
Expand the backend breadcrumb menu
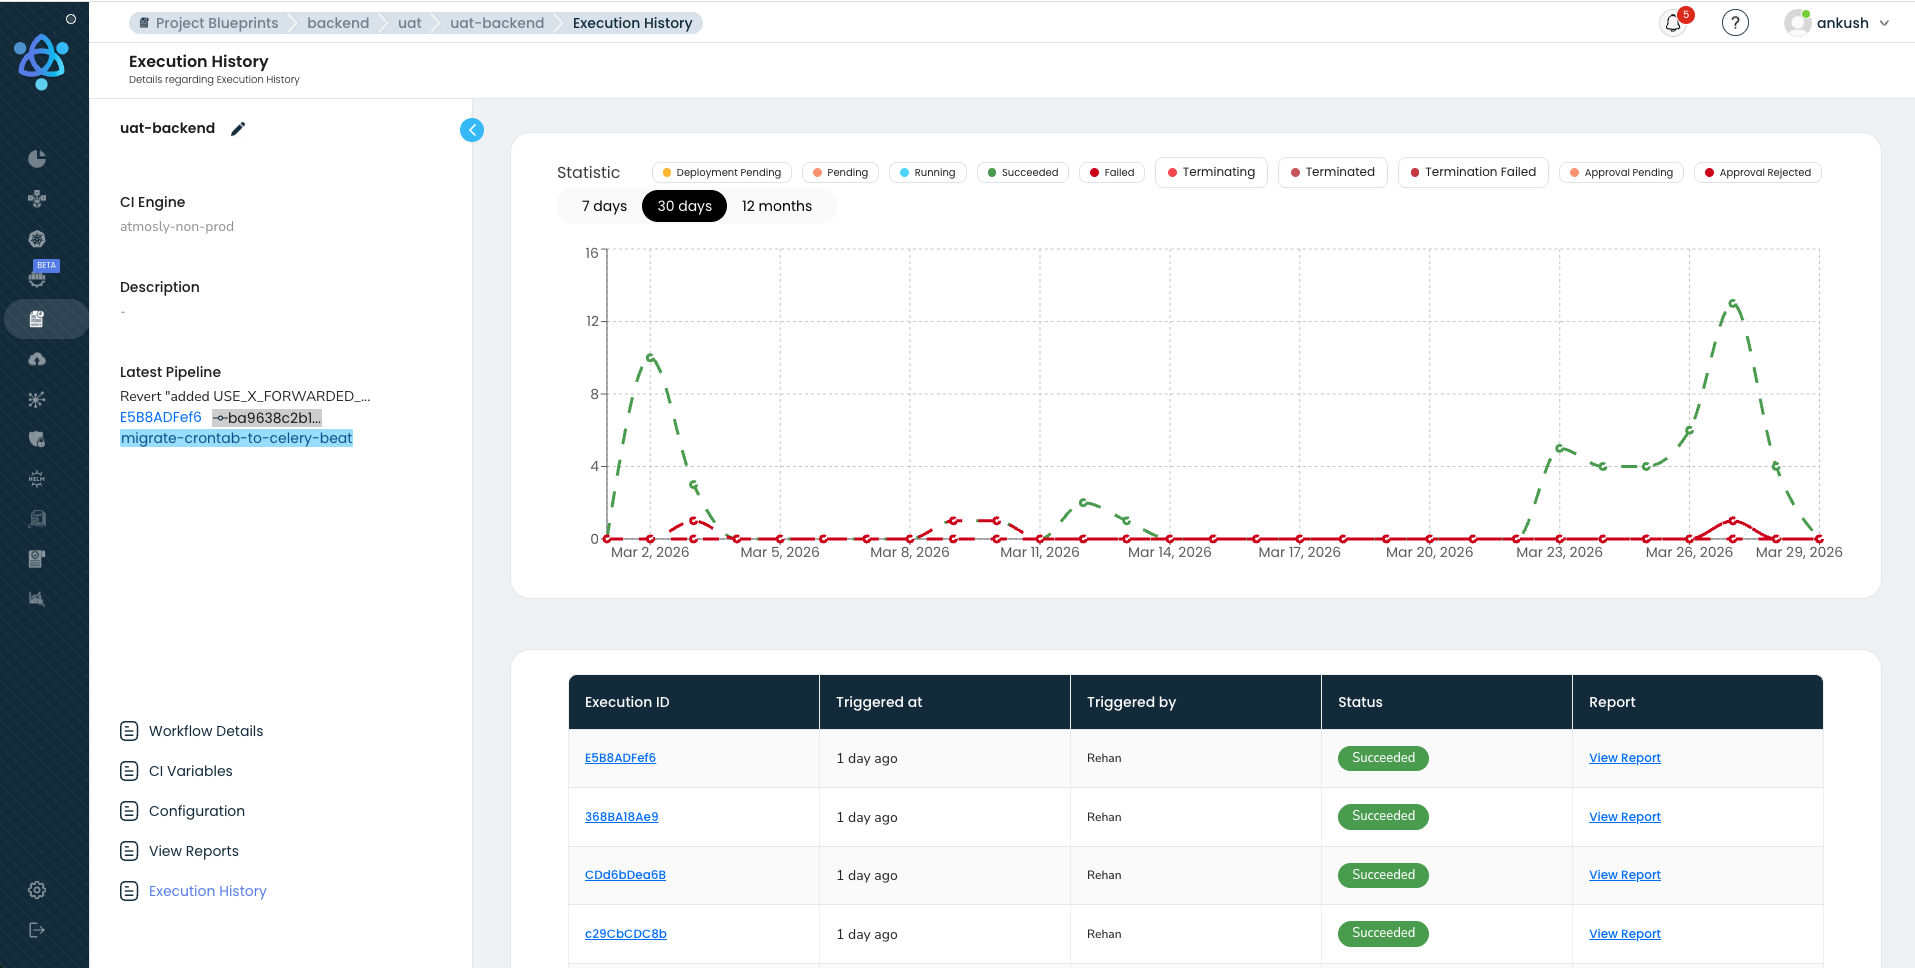click(x=337, y=22)
